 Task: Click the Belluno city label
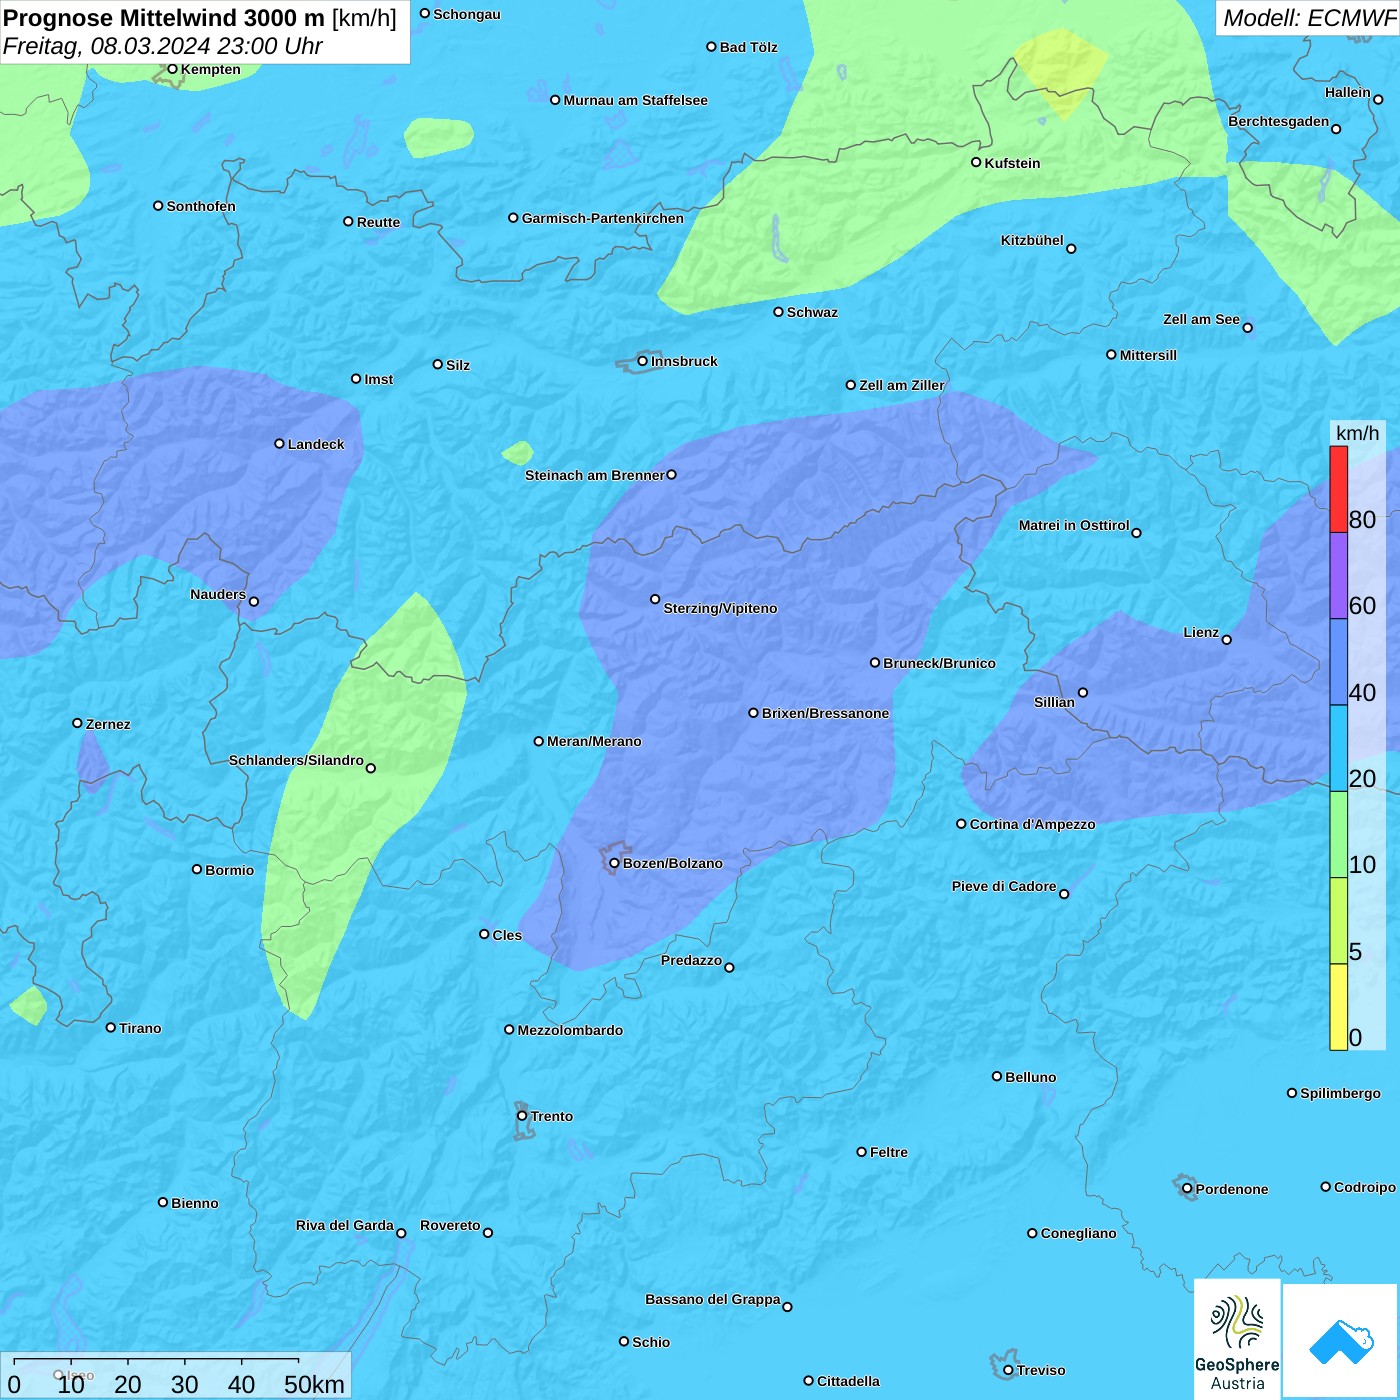point(1030,1077)
